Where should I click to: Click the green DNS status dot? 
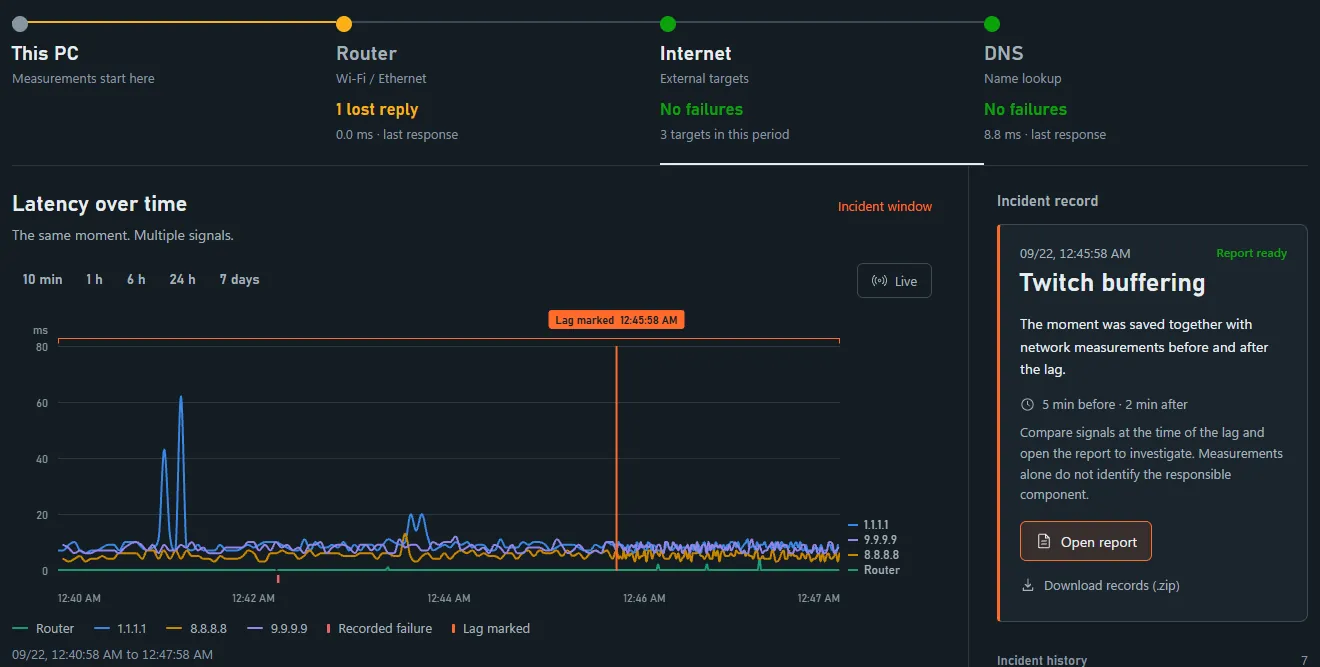coord(992,23)
